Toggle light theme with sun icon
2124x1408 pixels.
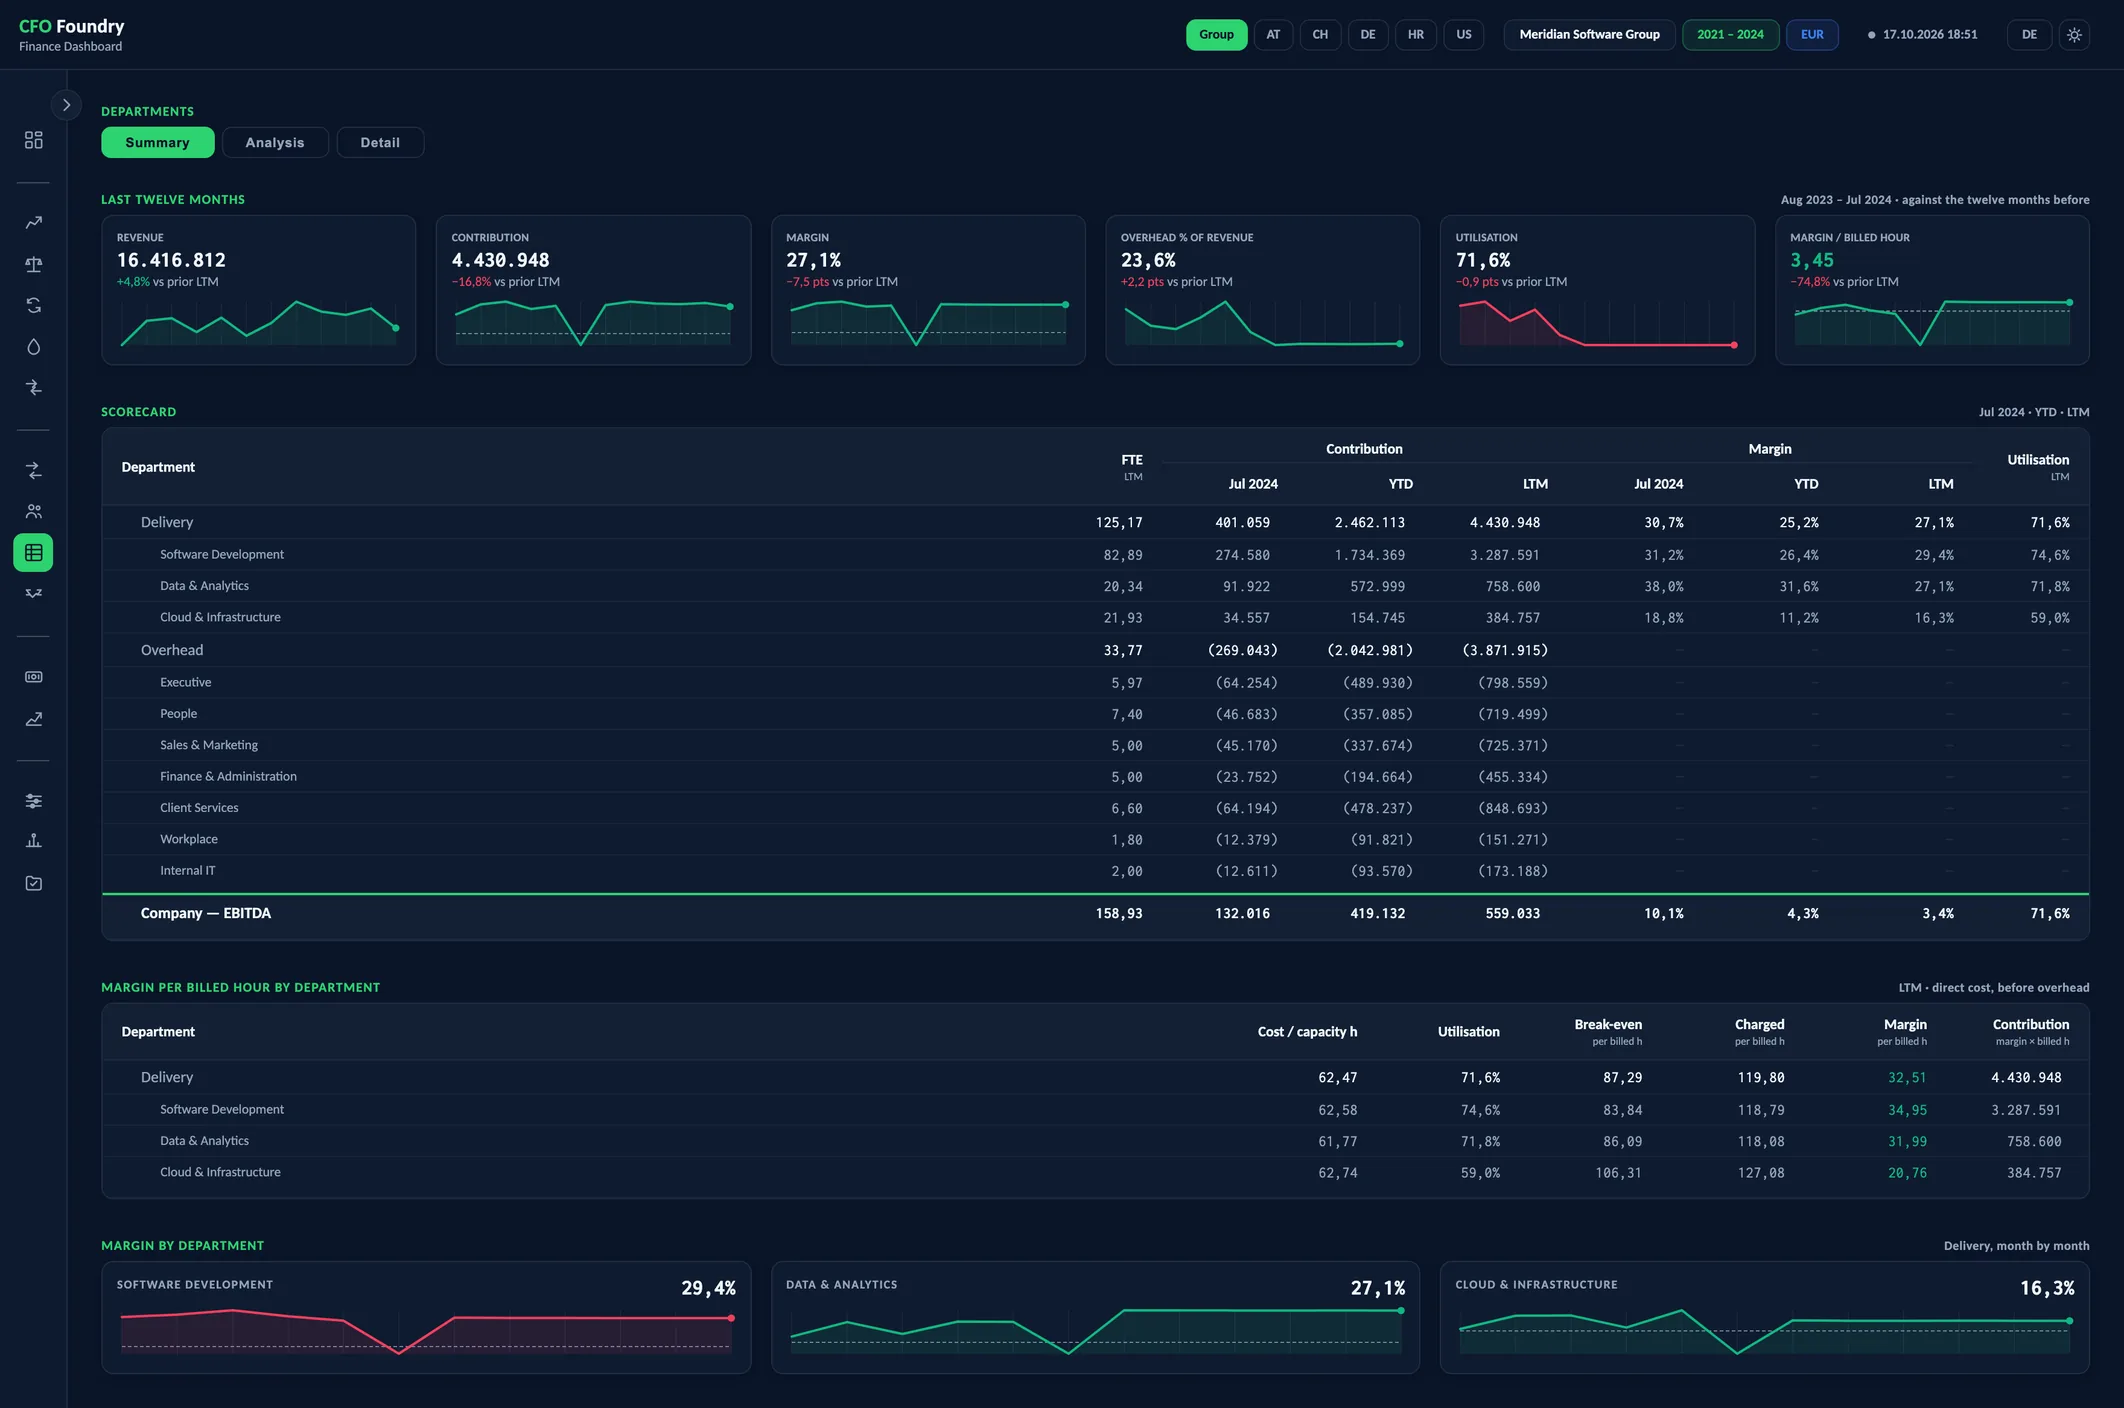pyautogui.click(x=2074, y=34)
